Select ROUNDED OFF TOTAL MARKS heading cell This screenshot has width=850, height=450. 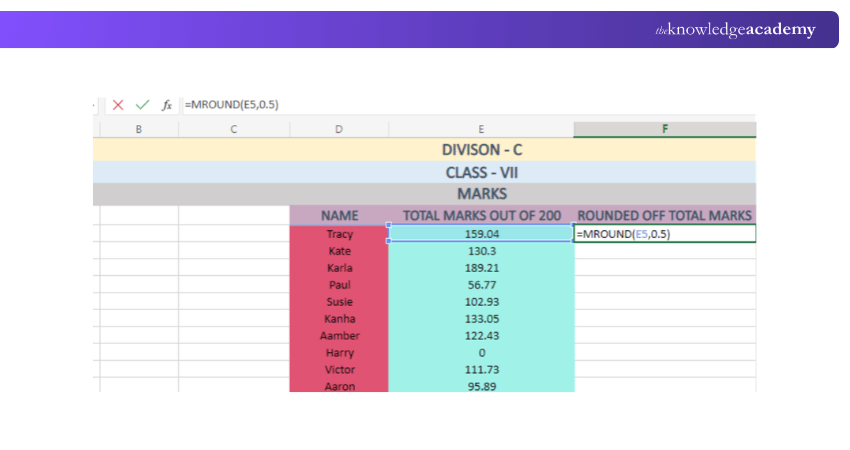point(665,215)
